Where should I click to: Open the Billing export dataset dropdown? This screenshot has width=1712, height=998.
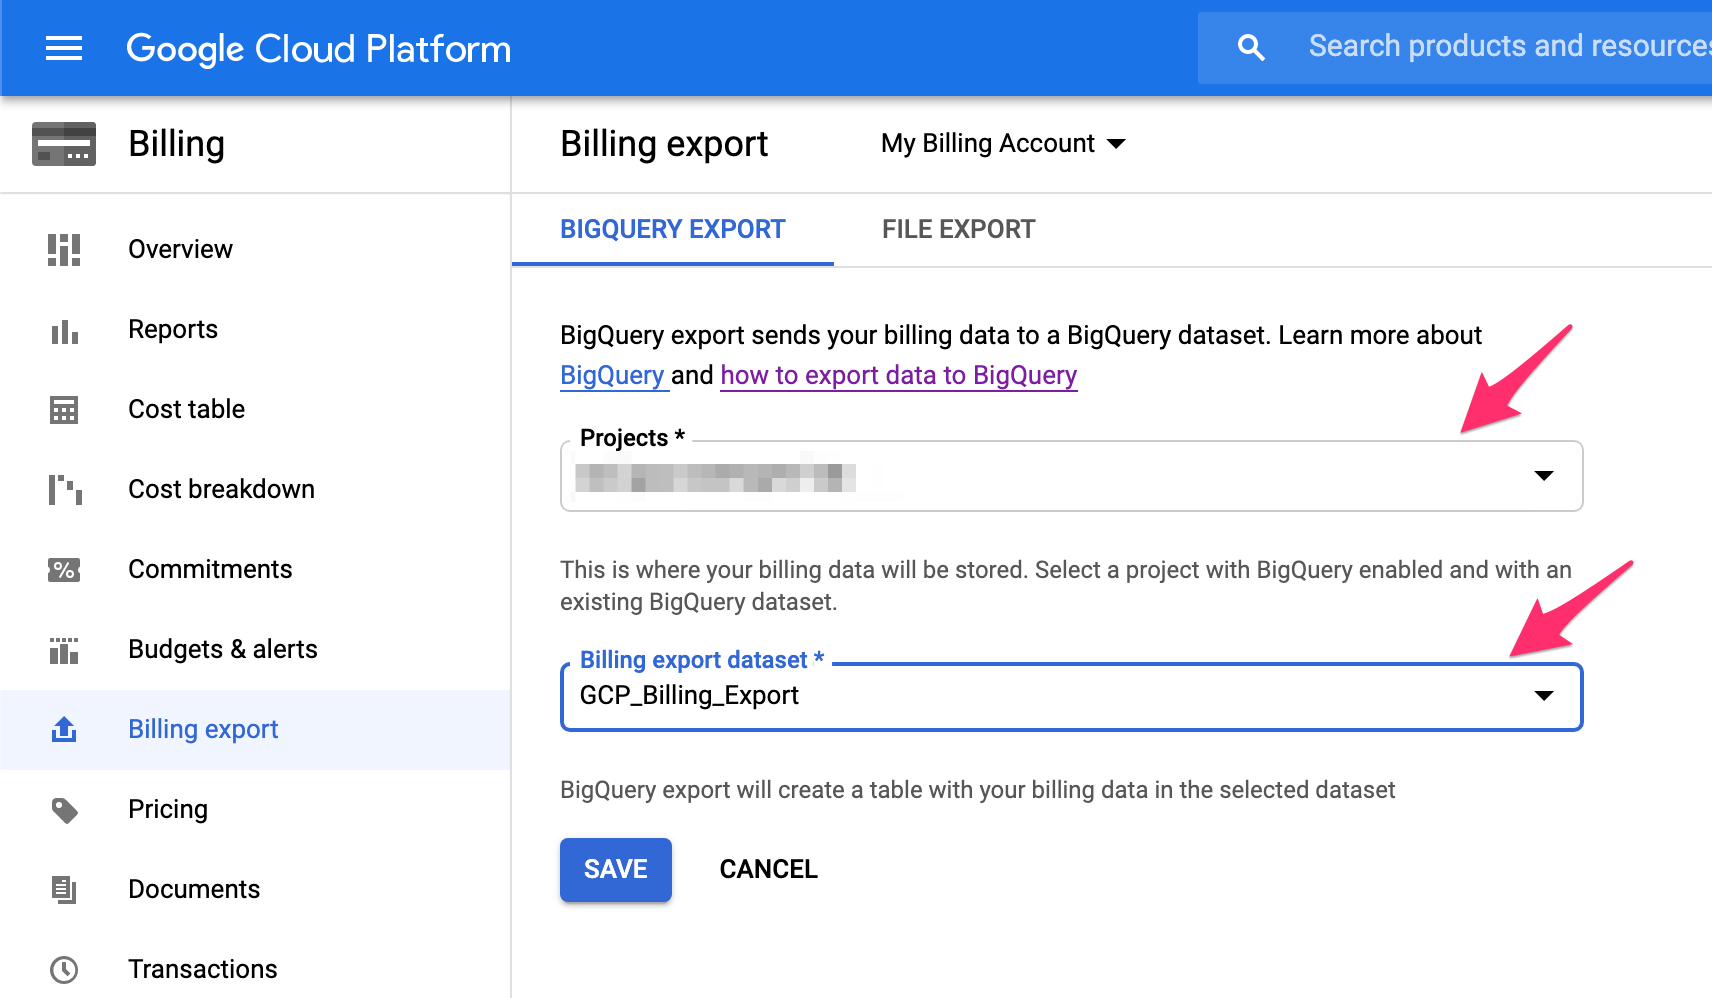coord(1071,696)
